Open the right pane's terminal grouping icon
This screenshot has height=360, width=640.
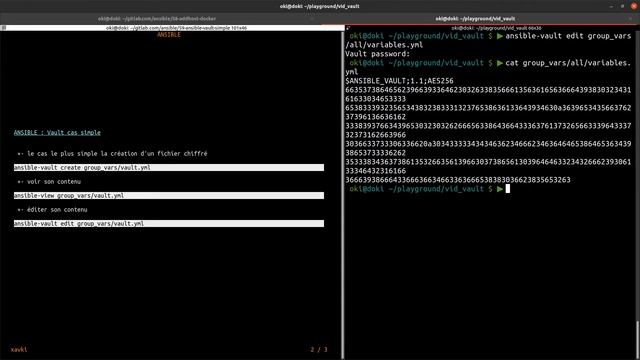348,28
